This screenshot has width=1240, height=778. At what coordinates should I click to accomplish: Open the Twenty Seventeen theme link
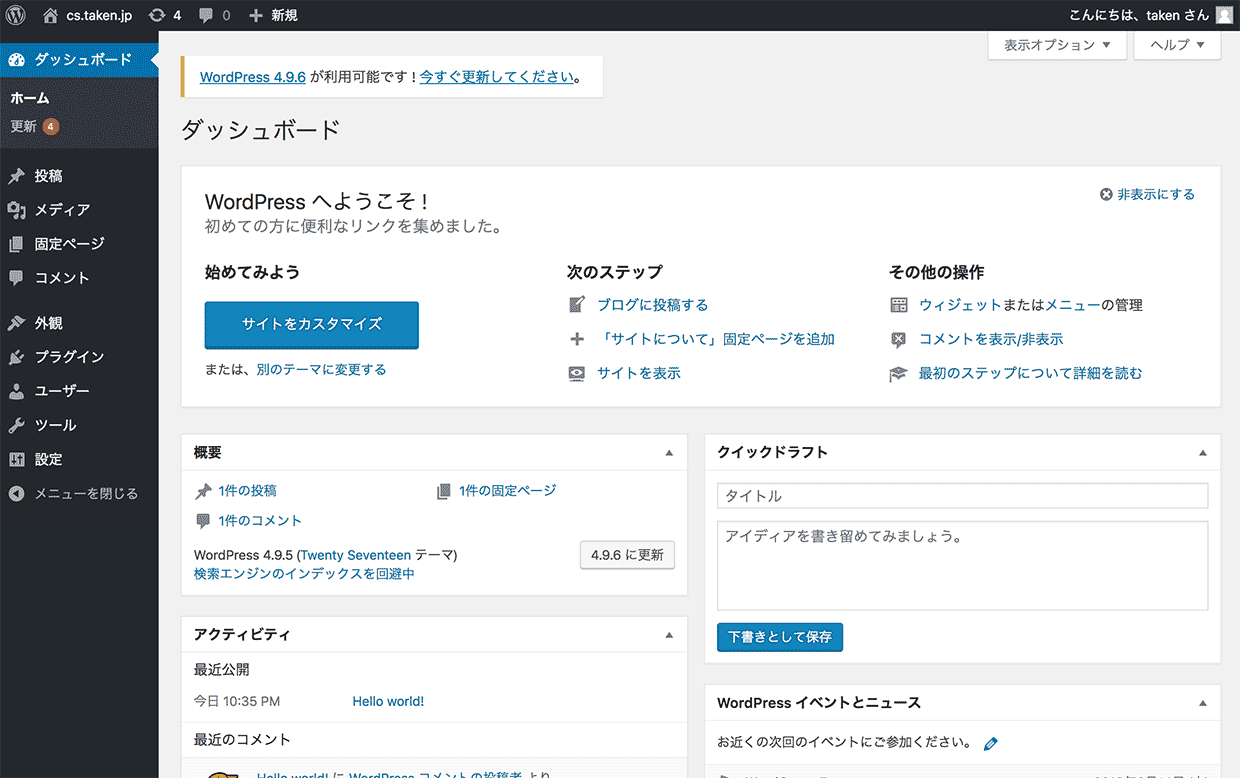point(355,555)
